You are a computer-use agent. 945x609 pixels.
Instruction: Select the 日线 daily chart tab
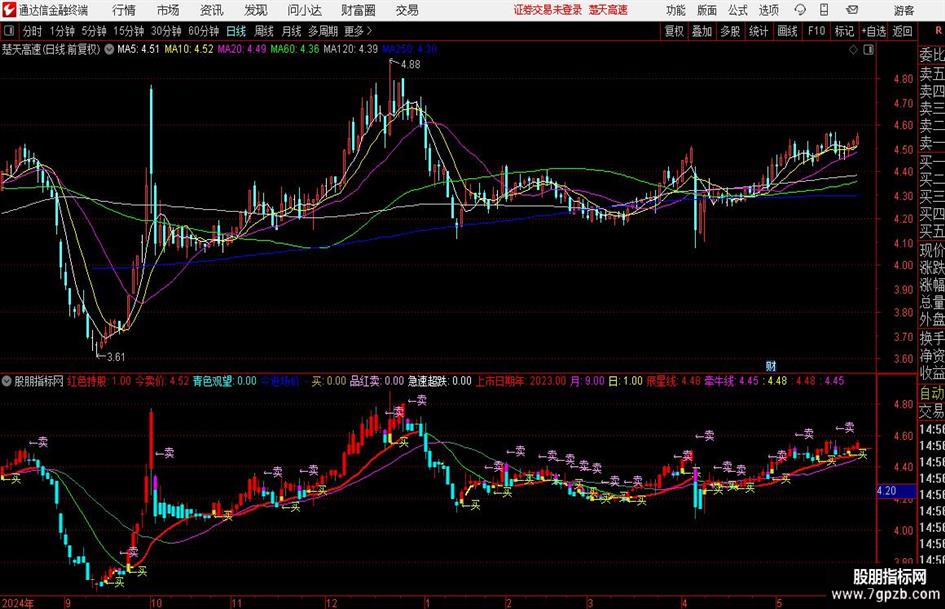pyautogui.click(x=236, y=31)
